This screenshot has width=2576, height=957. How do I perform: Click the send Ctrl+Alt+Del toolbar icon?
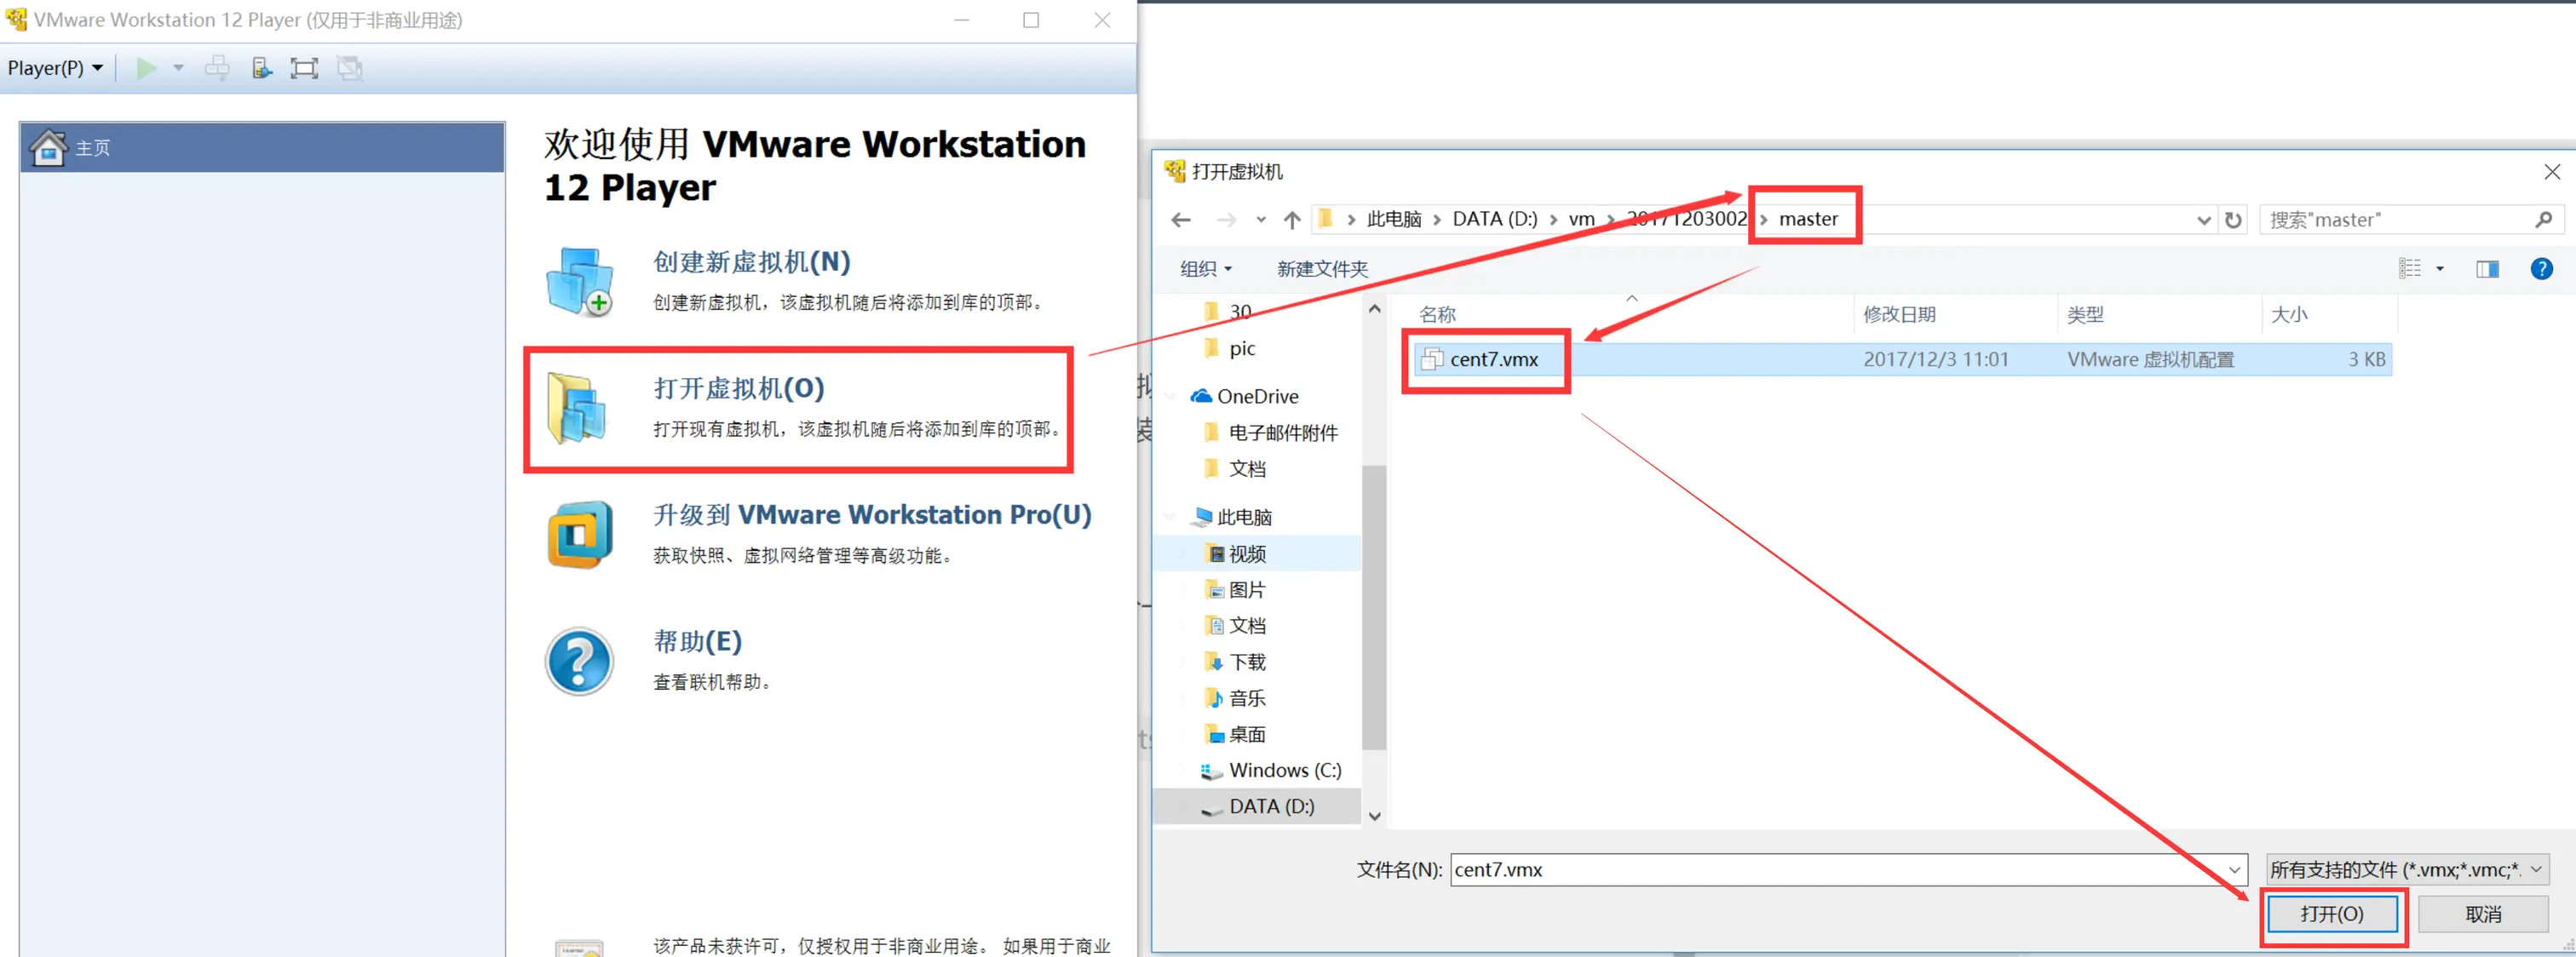tap(217, 68)
